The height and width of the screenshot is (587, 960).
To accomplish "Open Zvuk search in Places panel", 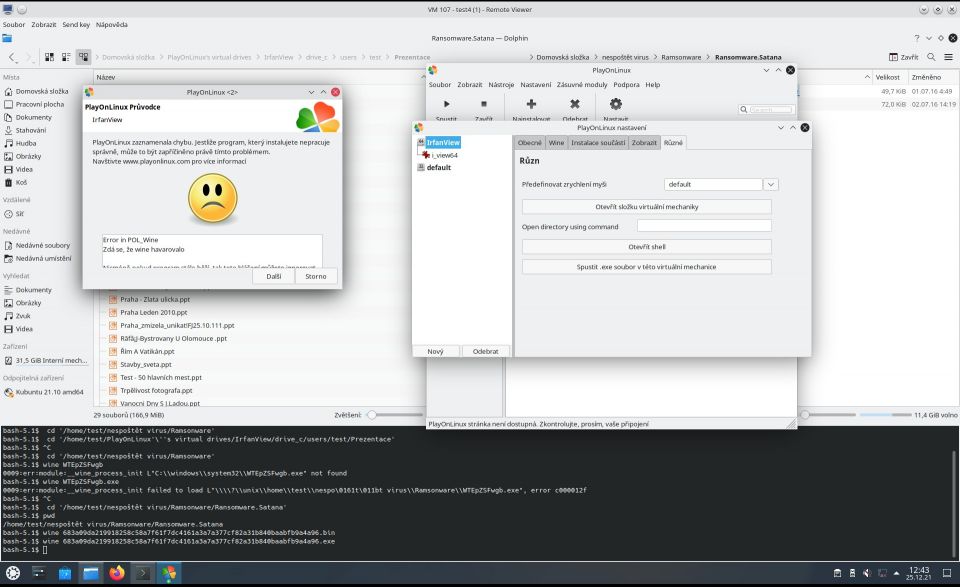I will tap(23, 316).
